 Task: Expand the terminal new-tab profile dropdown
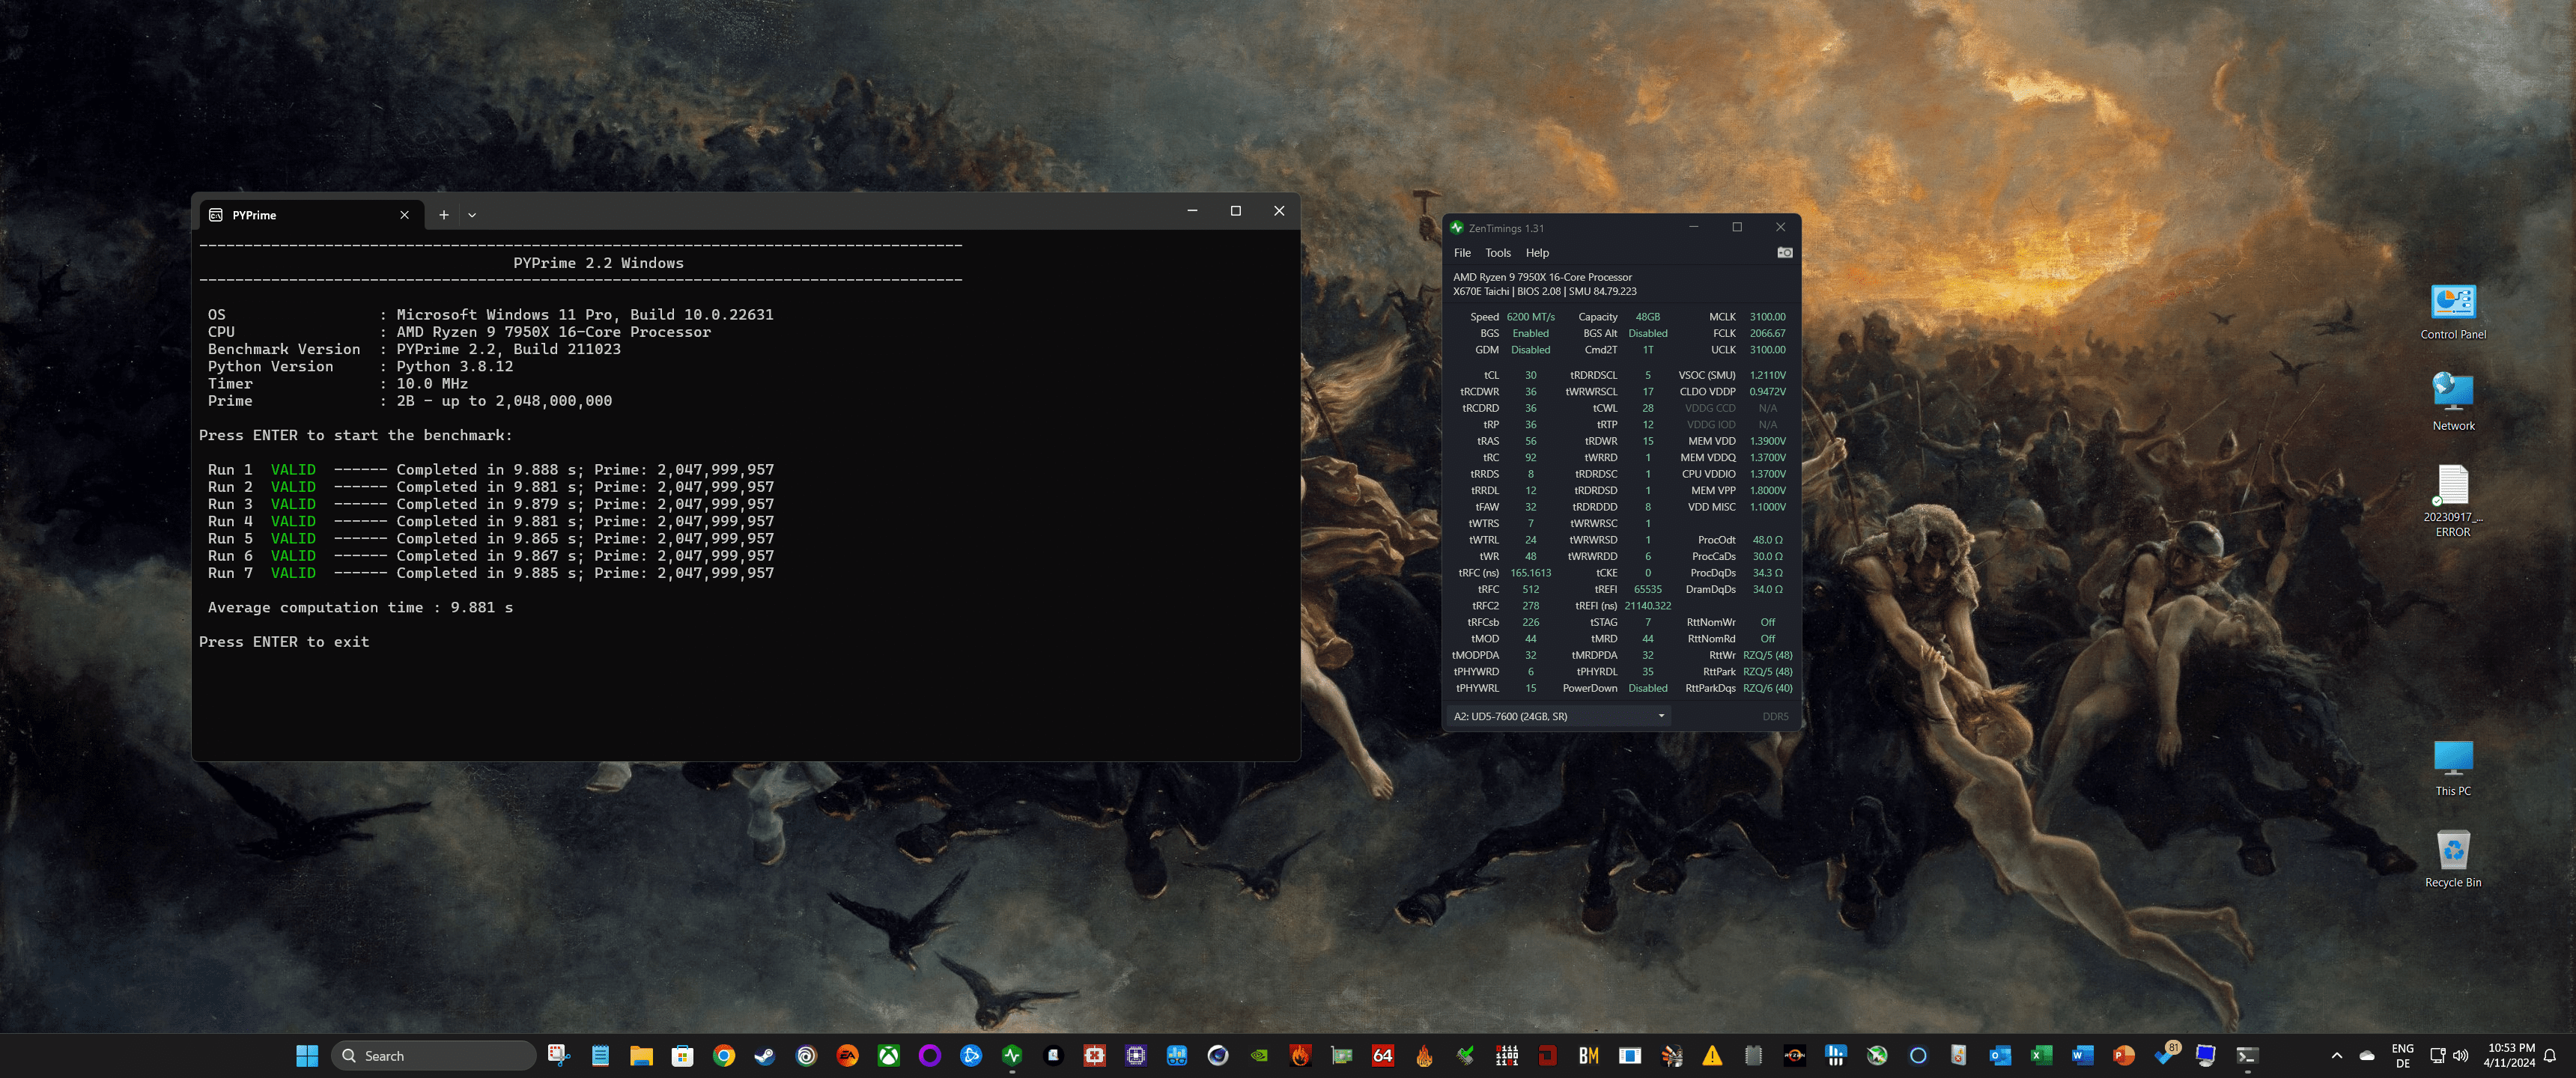(x=472, y=215)
